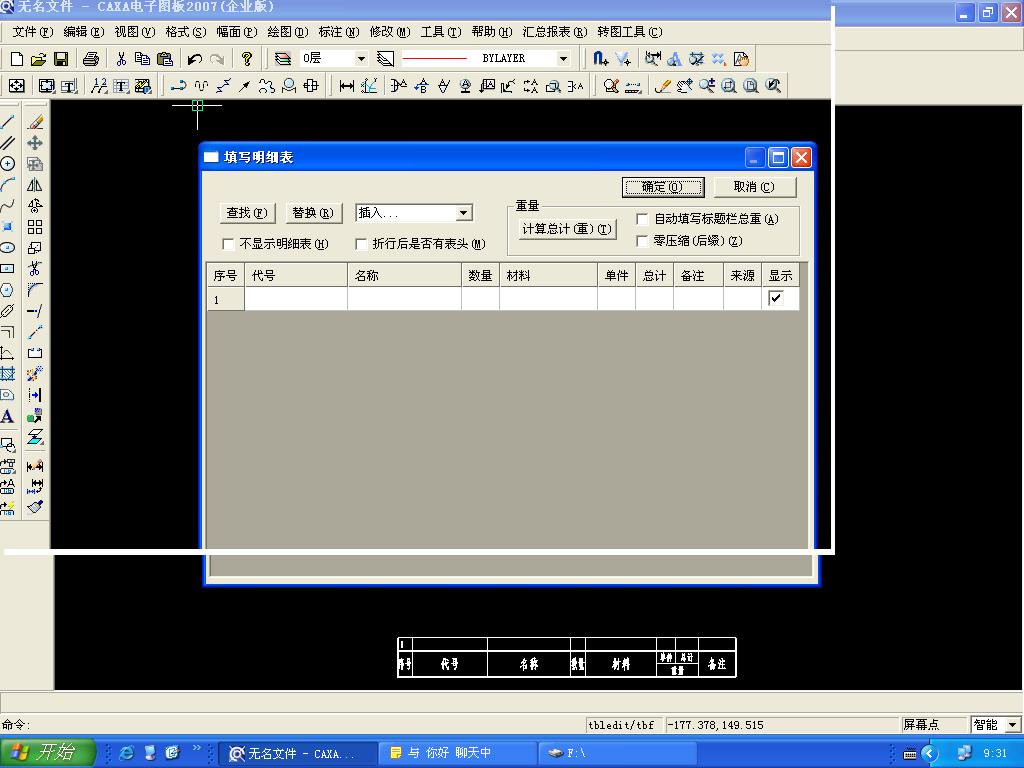Open the 文件(F) menu
The width and height of the screenshot is (1024, 768).
(33, 32)
